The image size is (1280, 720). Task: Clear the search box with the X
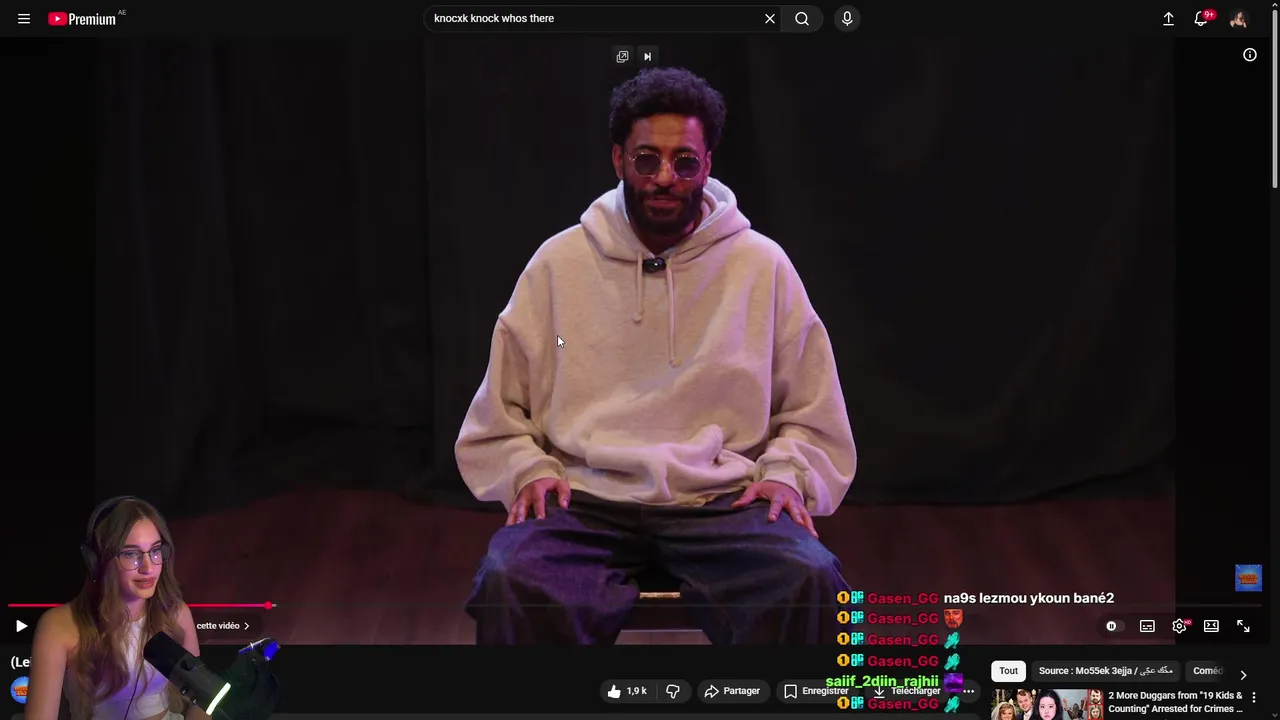pos(770,19)
